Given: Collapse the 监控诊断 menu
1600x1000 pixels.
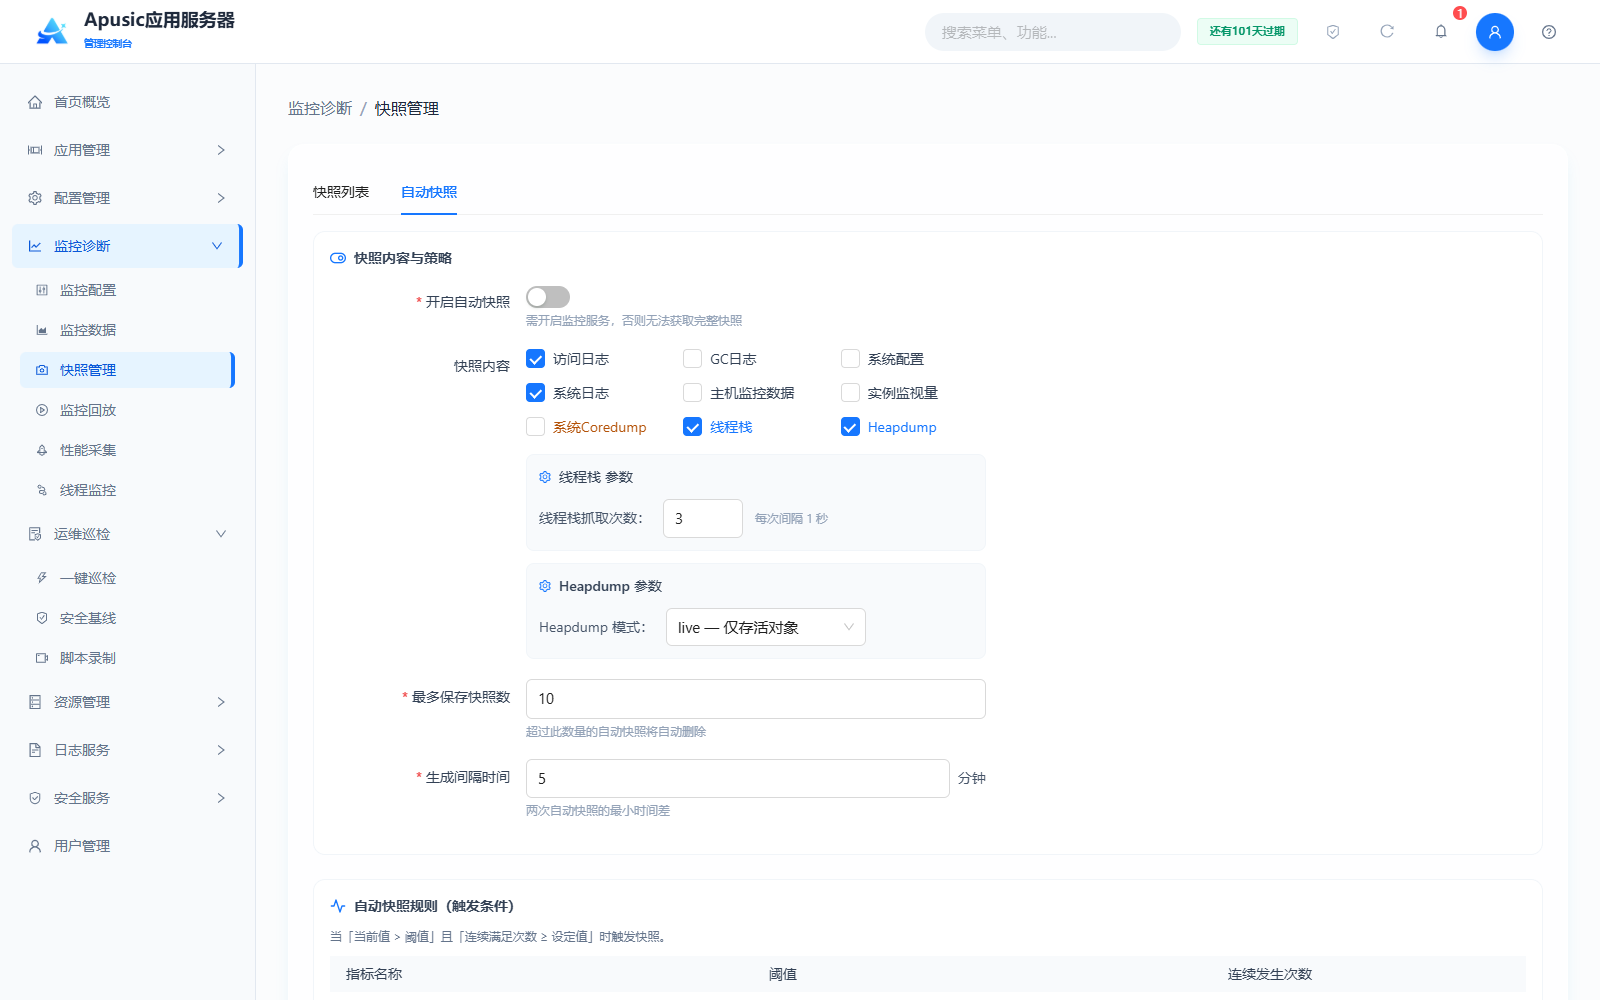Looking at the screenshot, I should (126, 246).
